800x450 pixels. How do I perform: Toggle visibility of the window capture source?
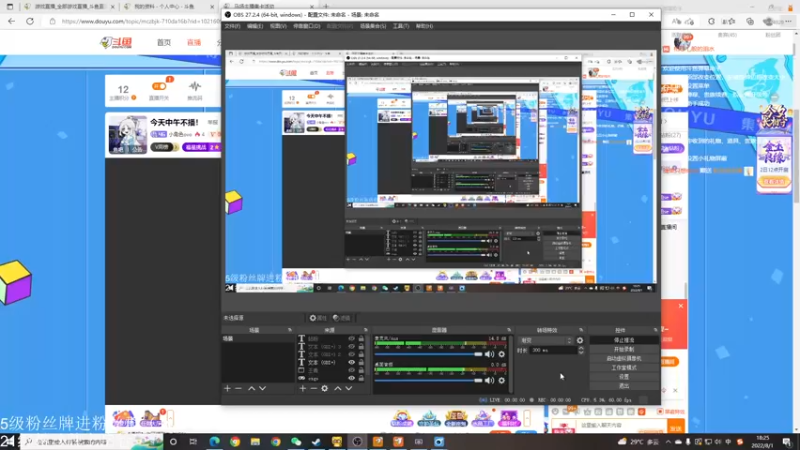[x=351, y=370]
